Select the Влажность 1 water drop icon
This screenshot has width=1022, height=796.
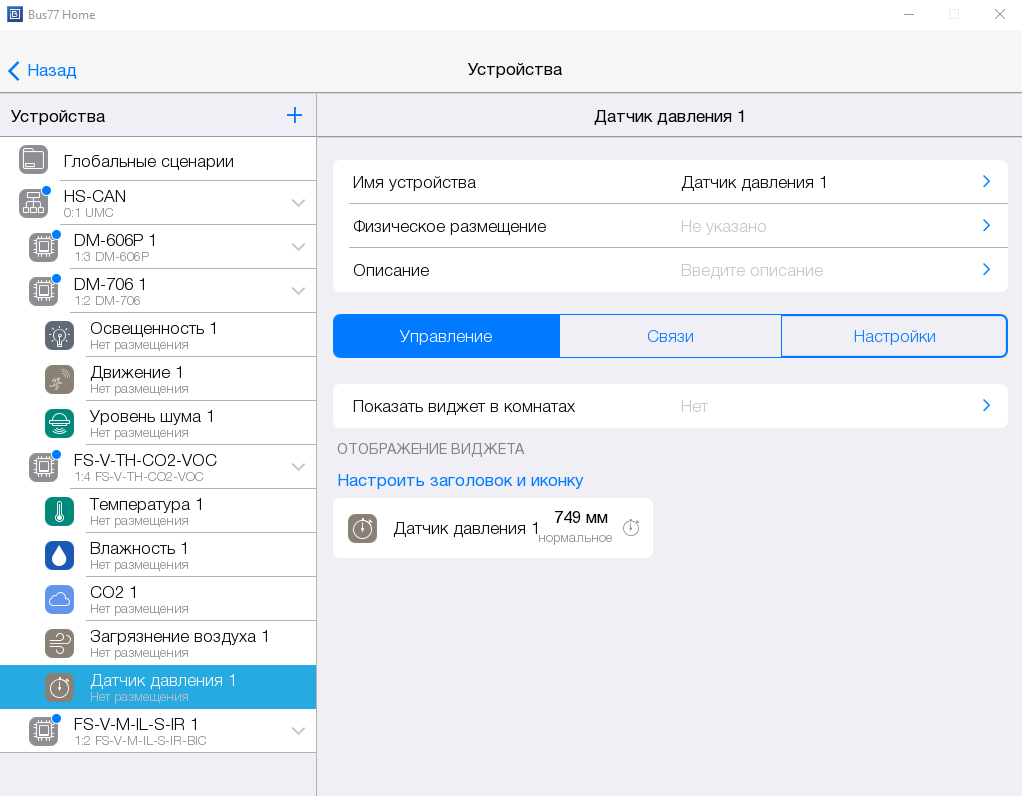59,555
